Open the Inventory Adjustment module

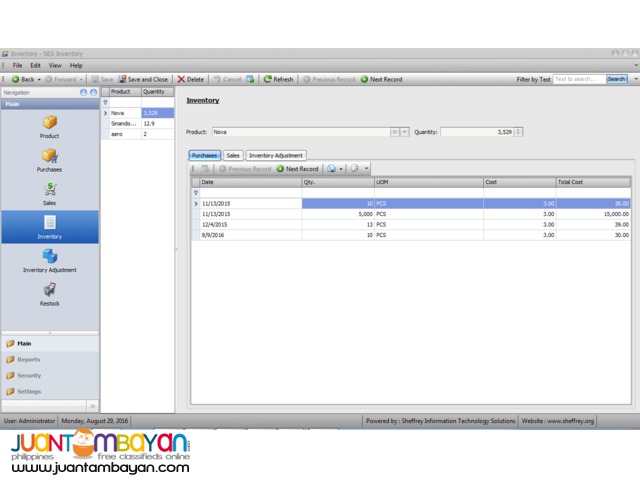pos(50,261)
